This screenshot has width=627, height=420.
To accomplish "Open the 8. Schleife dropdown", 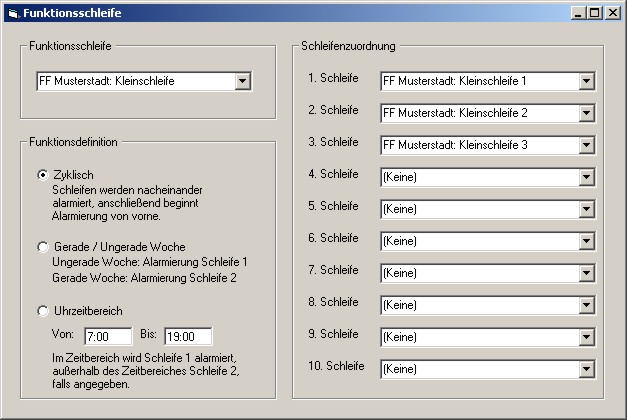I will tap(587, 305).
